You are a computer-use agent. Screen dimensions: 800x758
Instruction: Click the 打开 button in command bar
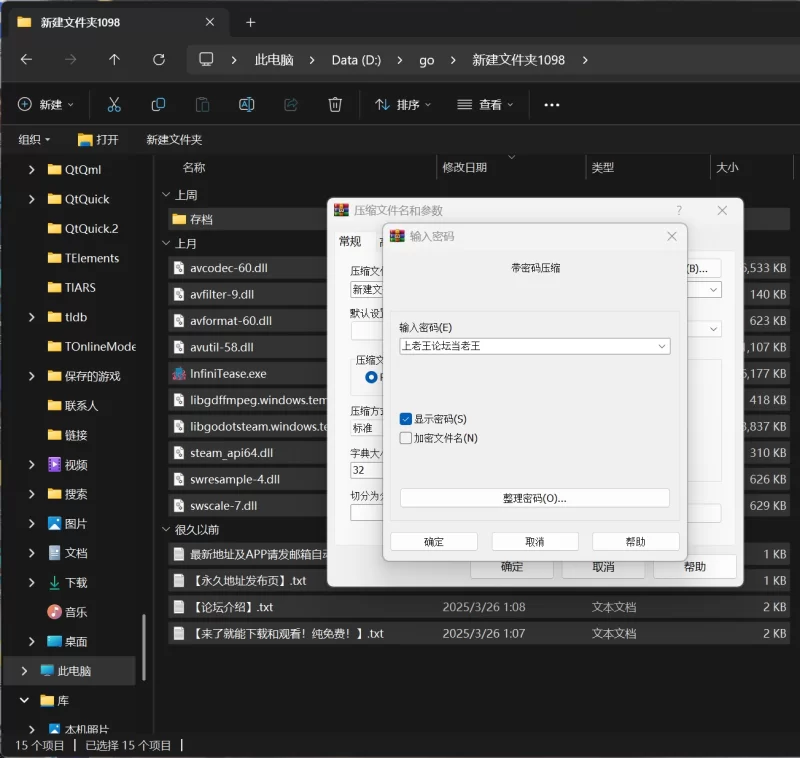[x=98, y=139]
